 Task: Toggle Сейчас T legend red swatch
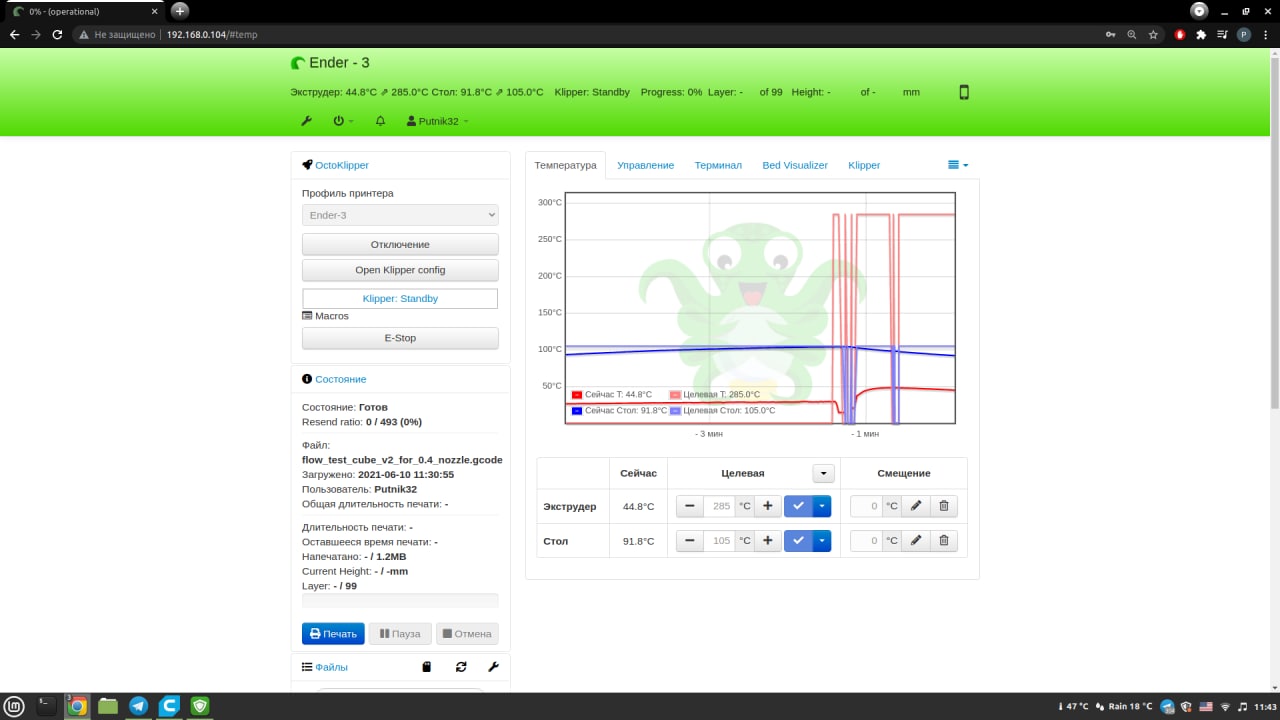tap(577, 395)
